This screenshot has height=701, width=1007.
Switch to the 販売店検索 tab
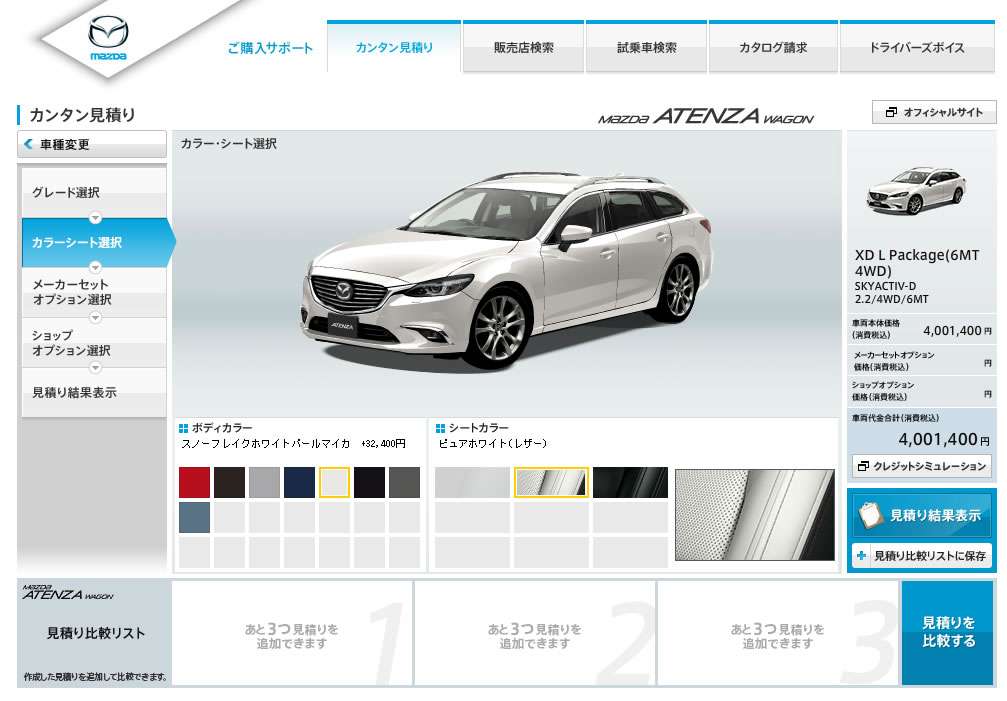(x=523, y=46)
